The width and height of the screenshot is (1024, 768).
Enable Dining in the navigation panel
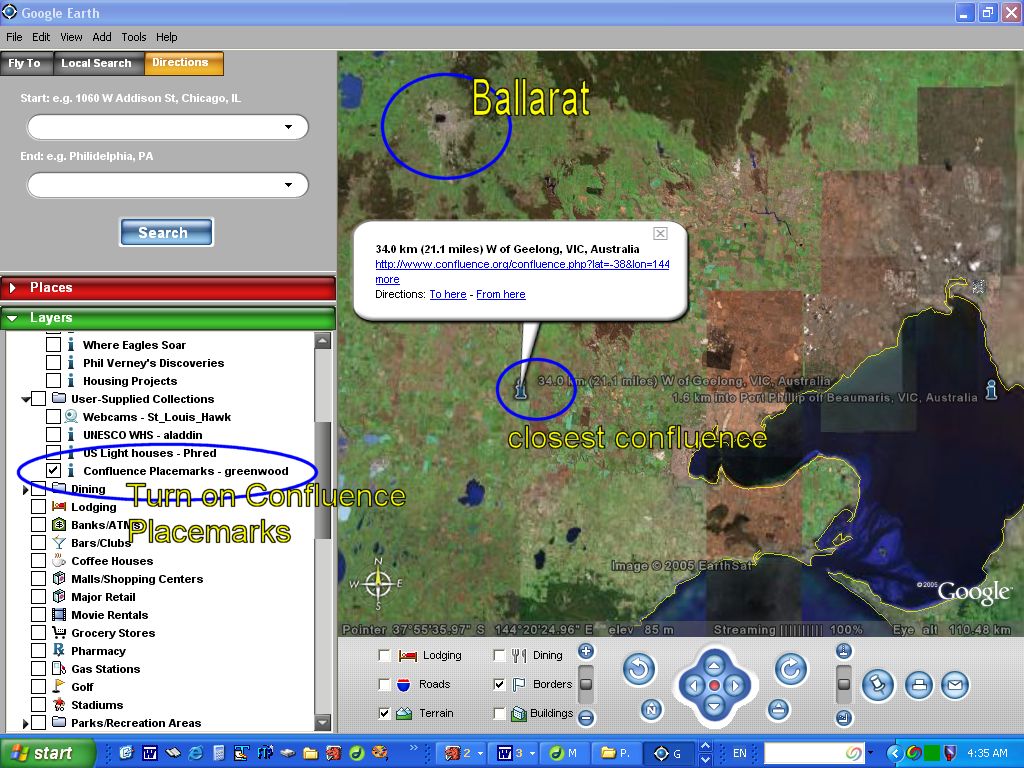click(500, 655)
